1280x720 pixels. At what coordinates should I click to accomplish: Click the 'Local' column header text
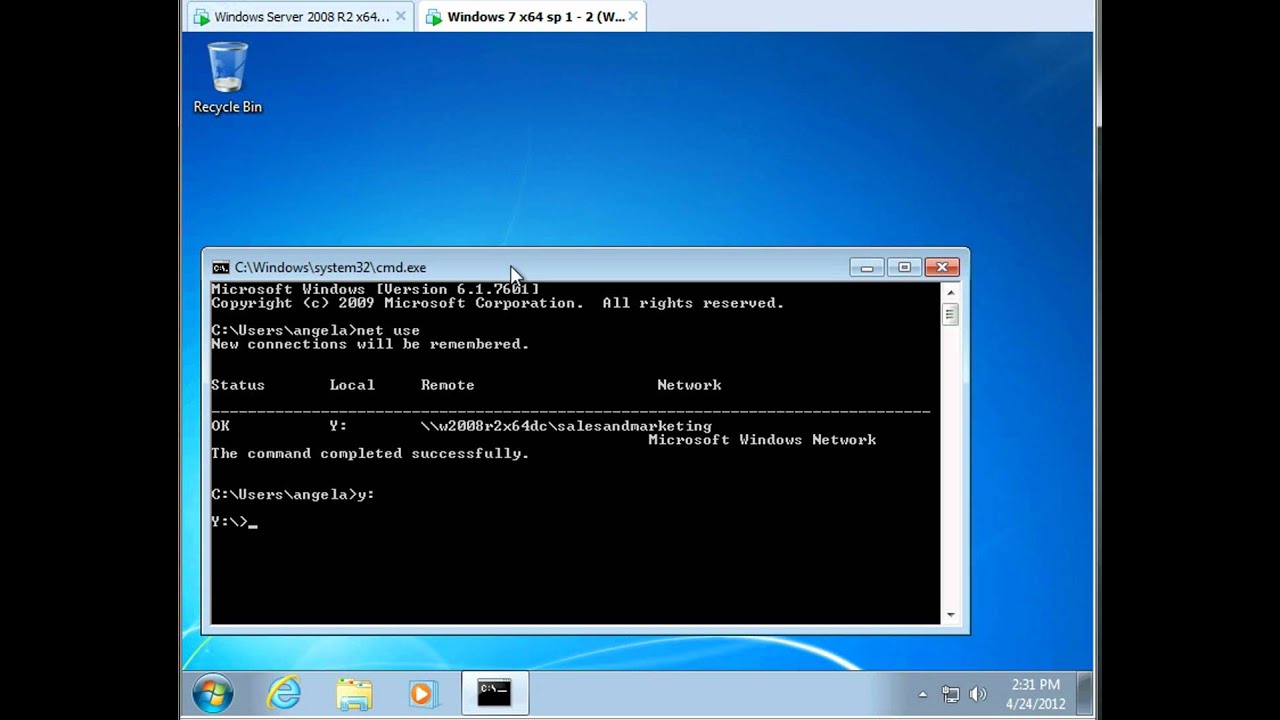coord(352,385)
